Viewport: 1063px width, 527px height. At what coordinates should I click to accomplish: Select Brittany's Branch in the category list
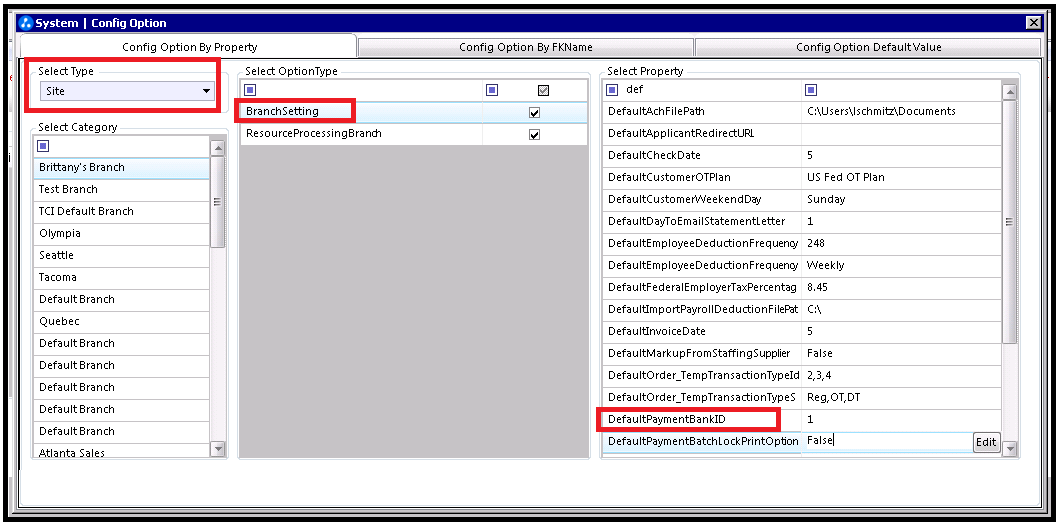tap(121, 168)
